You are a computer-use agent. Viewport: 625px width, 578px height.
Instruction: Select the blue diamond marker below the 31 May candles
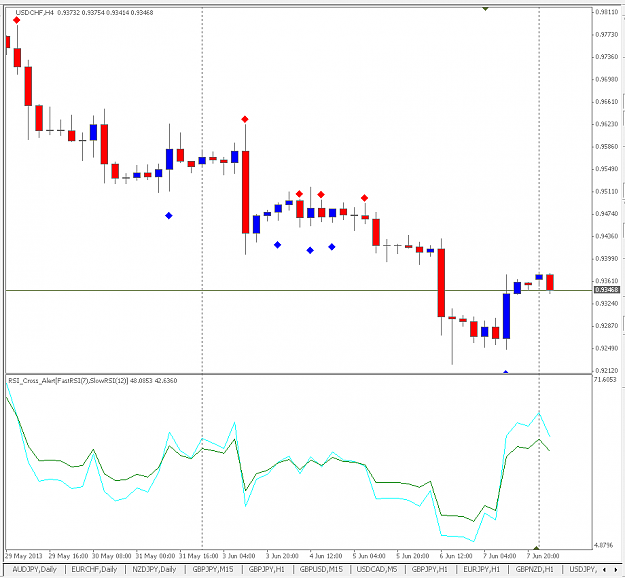169,216
